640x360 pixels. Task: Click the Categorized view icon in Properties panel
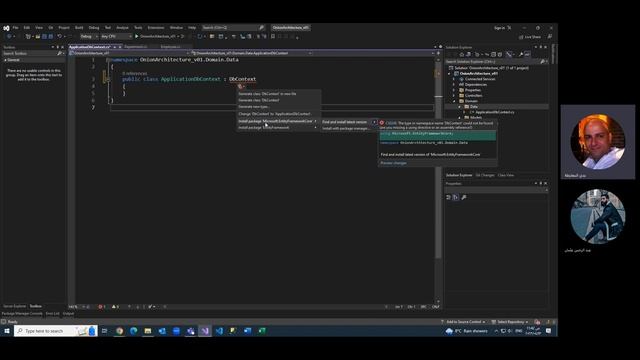click(448, 197)
